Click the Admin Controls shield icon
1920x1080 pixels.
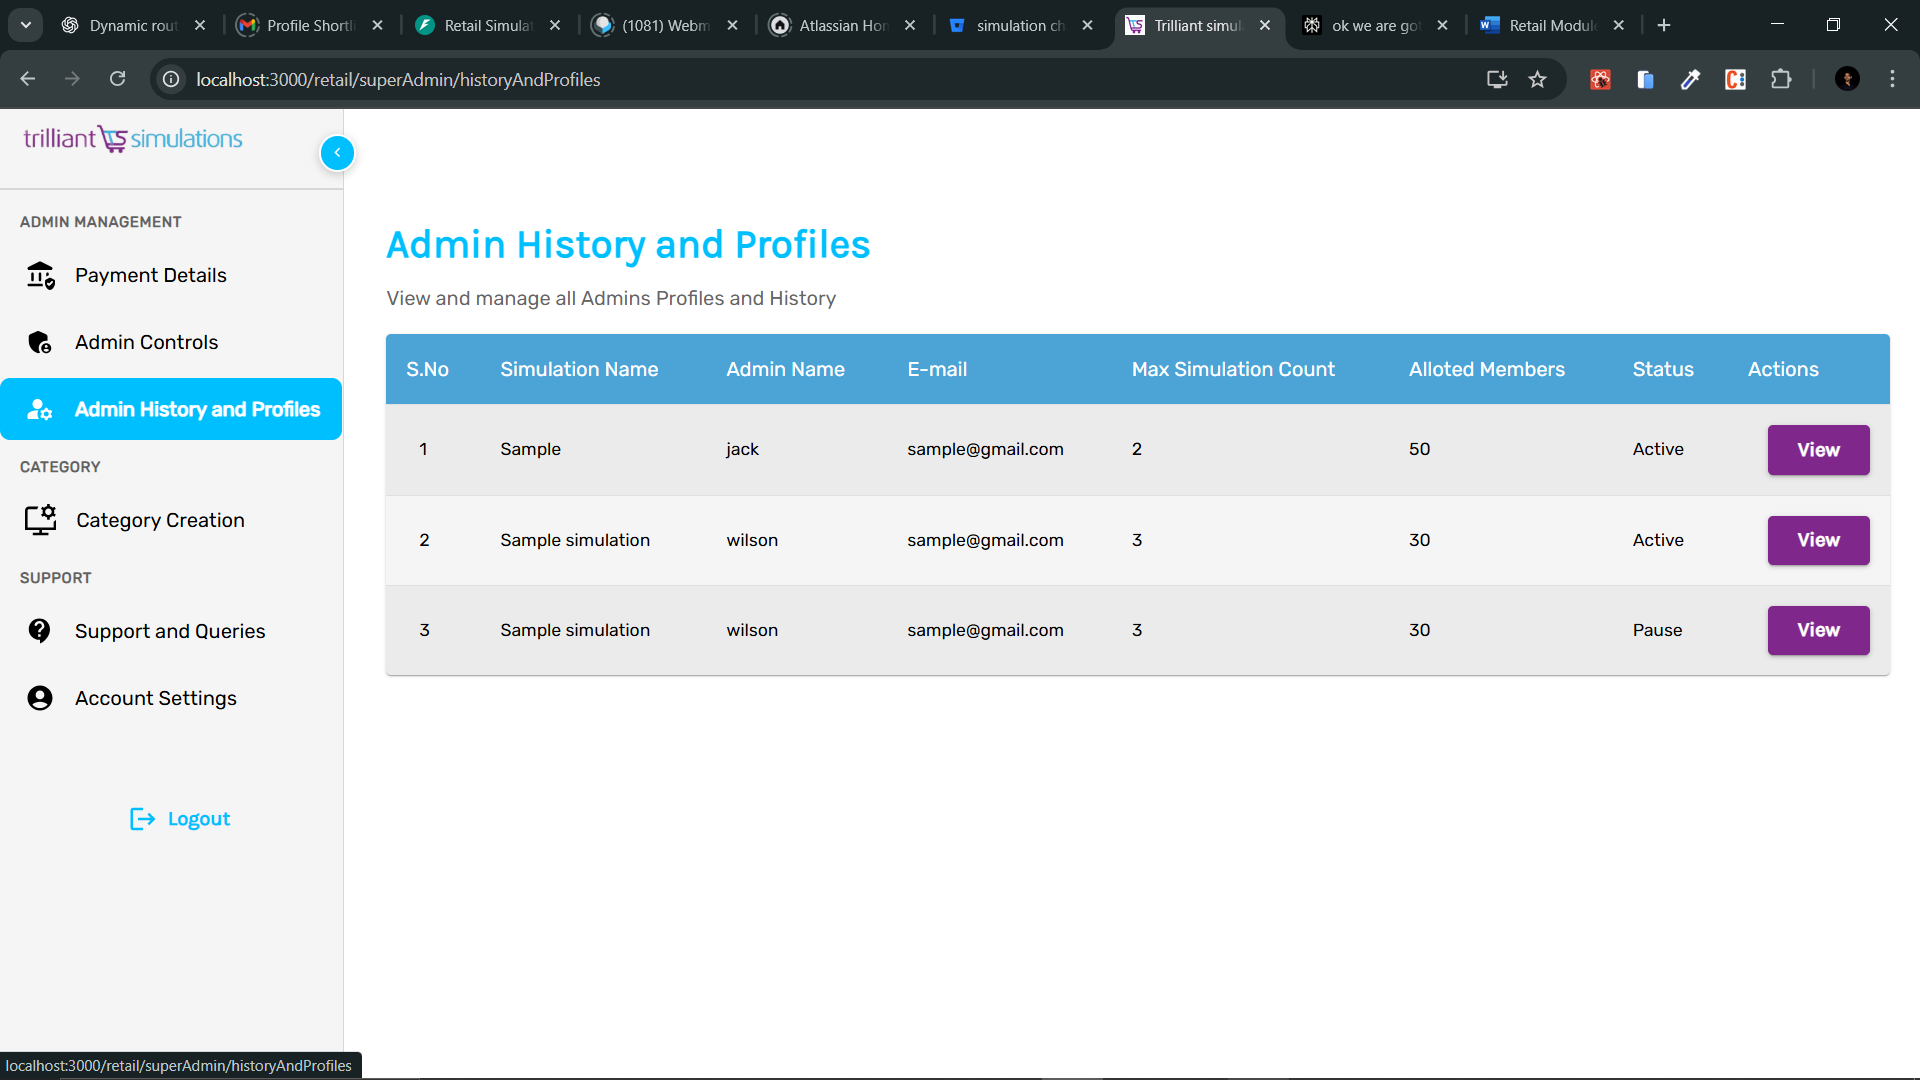coord(40,343)
